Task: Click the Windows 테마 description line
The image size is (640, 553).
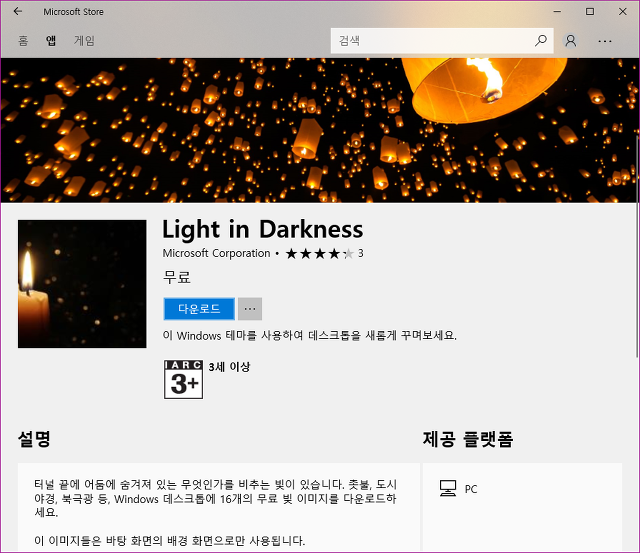Action: tap(309, 335)
